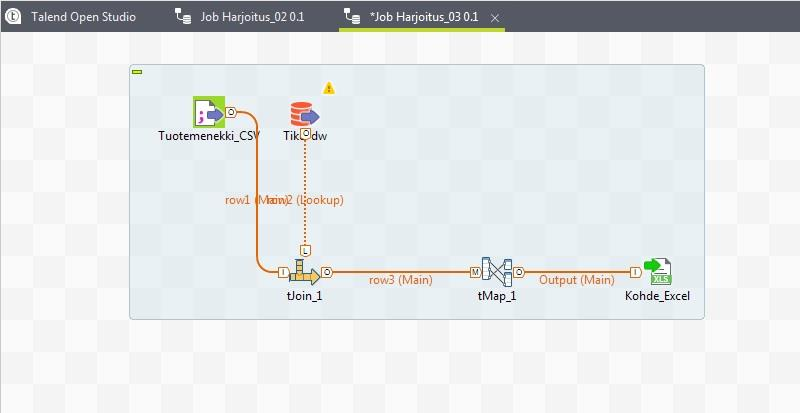Click the job icon on Harjoitus_02 tab
This screenshot has width=800, height=413.
tap(183, 16)
